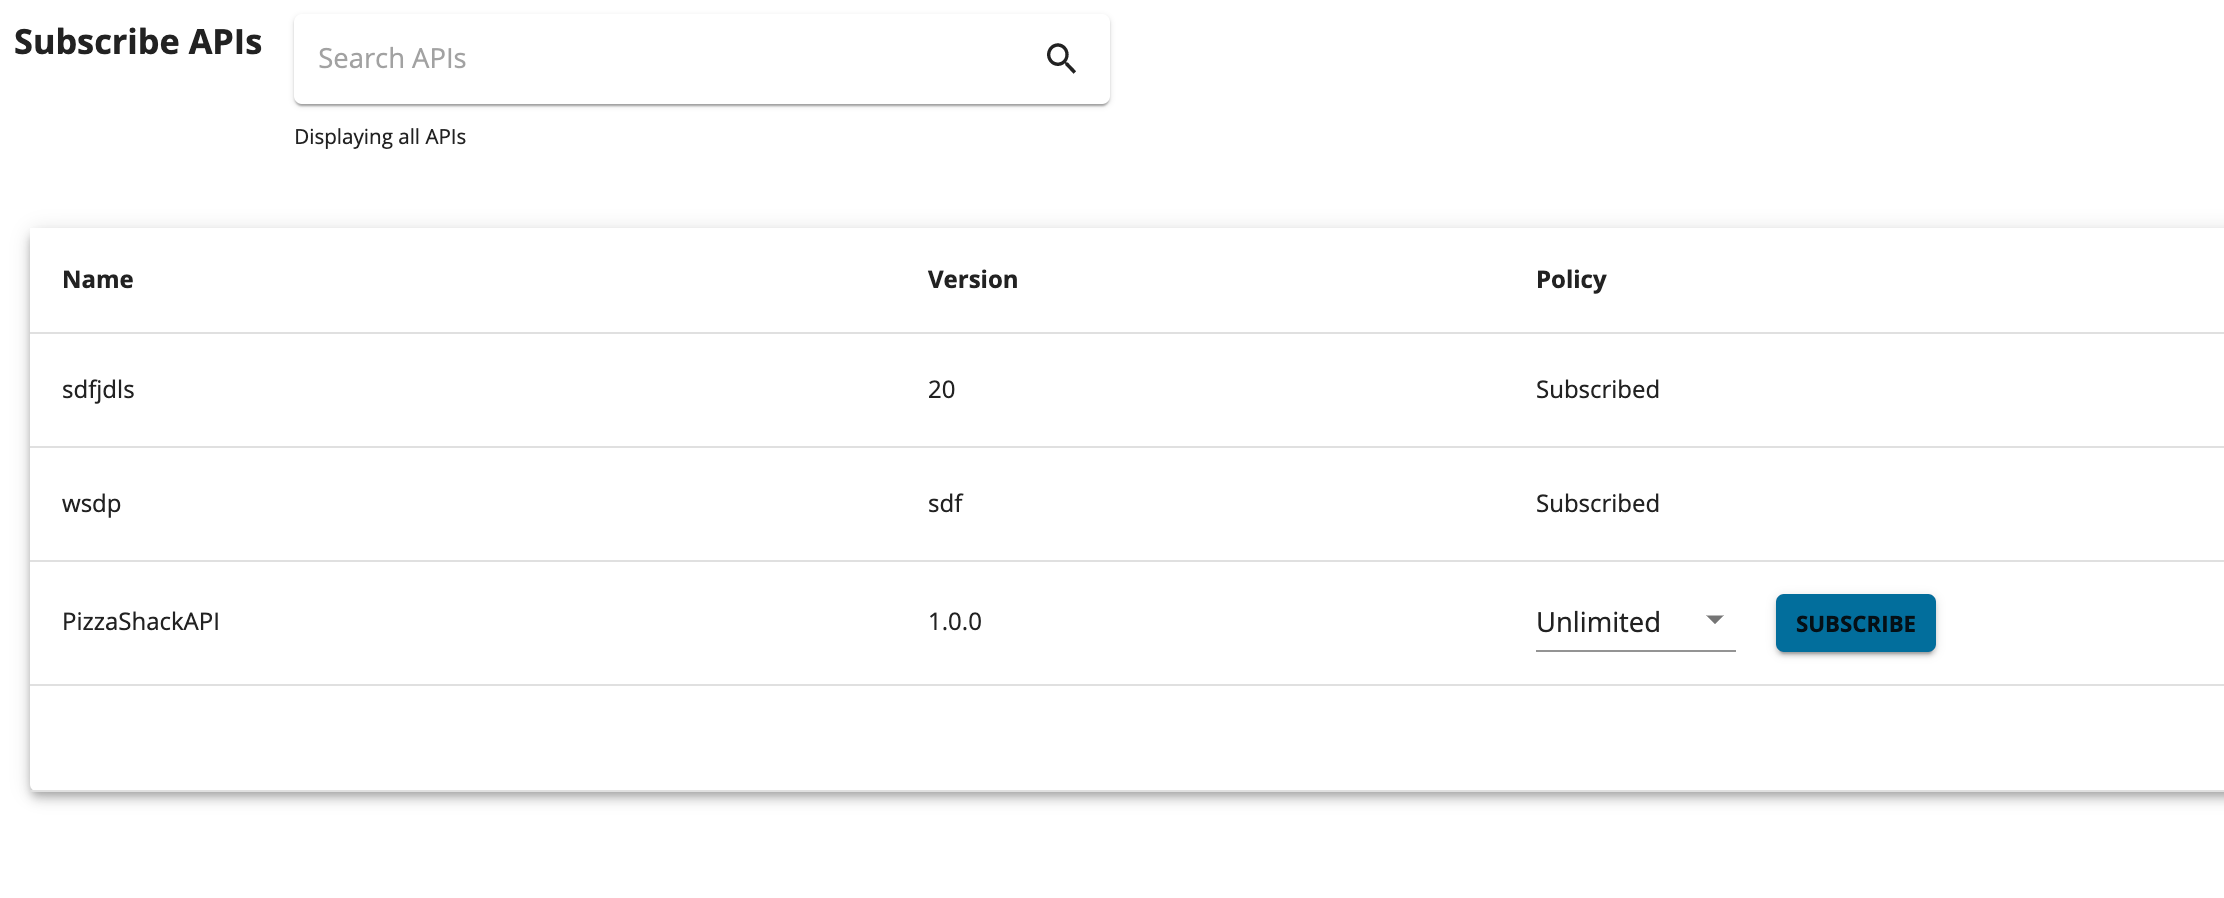Image resolution: width=2224 pixels, height=898 pixels.
Task: Select the wsdp API row
Action: pos(92,503)
